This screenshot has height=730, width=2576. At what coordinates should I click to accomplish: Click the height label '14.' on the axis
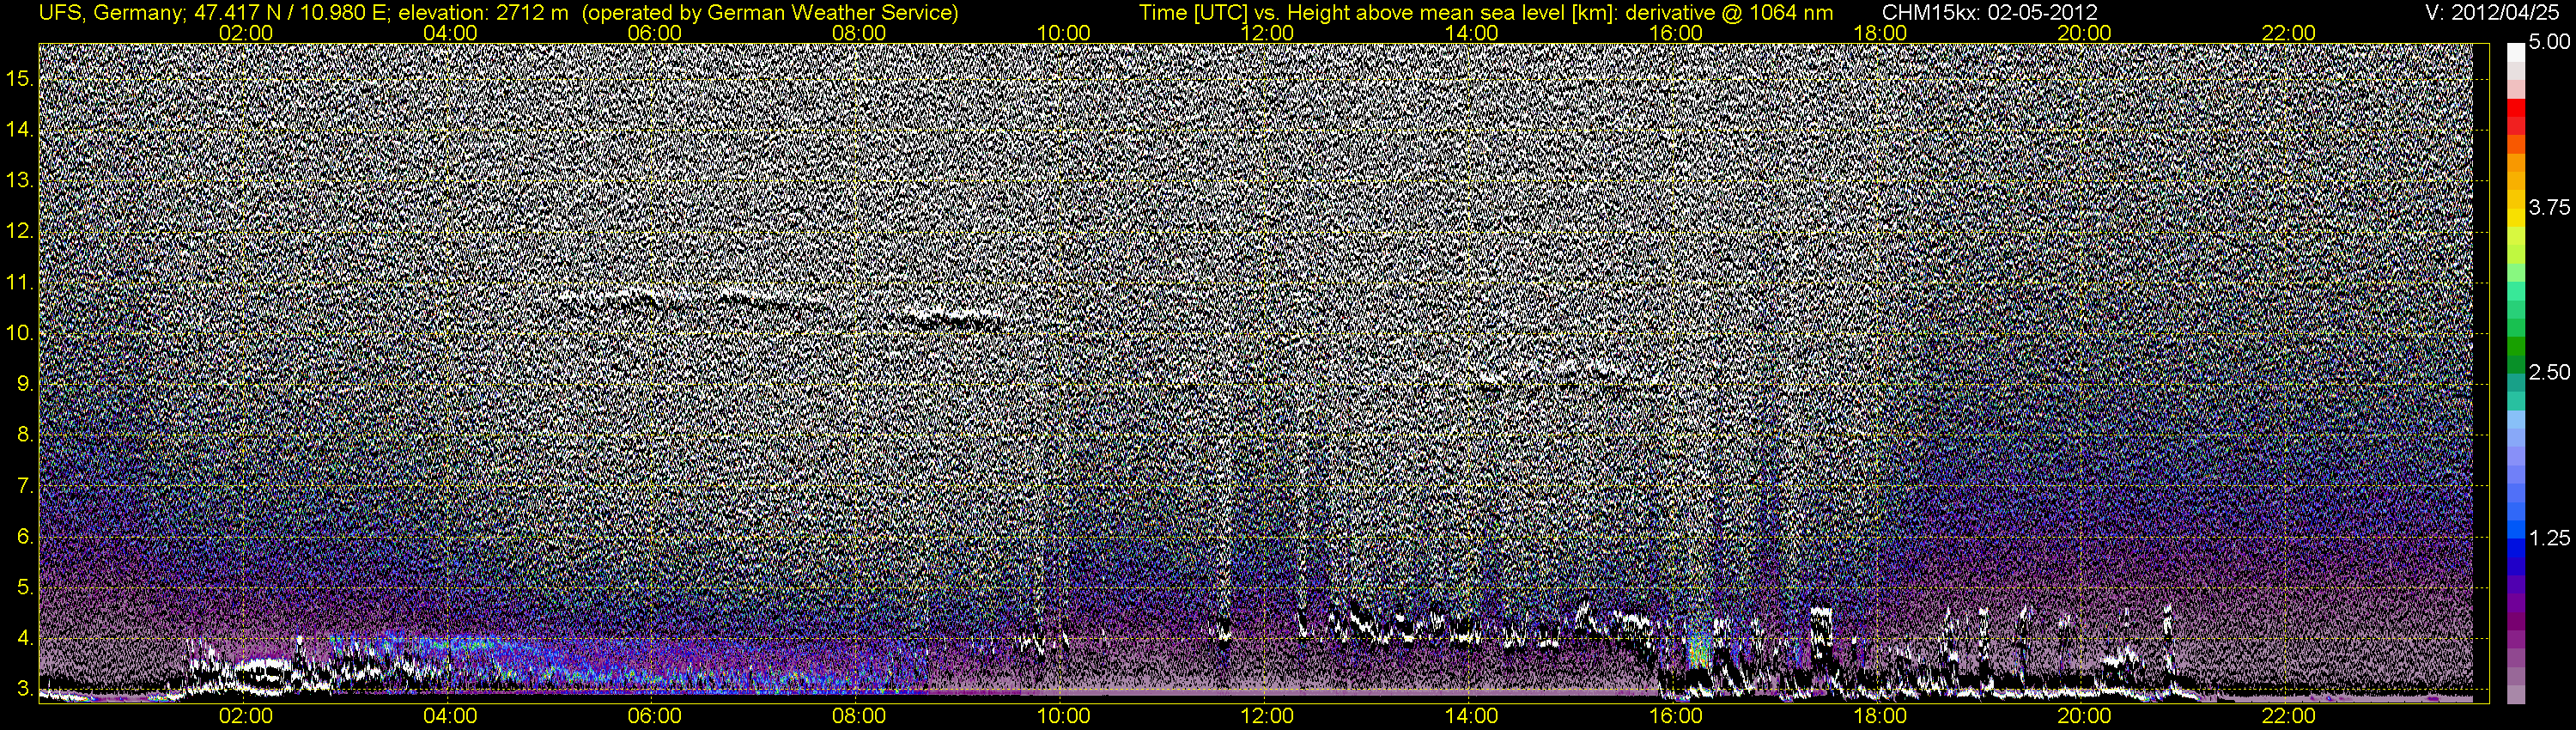point(20,130)
